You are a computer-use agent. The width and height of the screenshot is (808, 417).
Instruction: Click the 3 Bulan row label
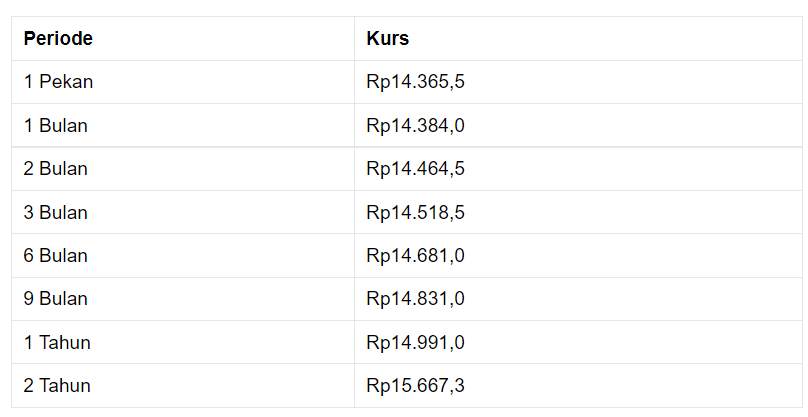coord(56,212)
